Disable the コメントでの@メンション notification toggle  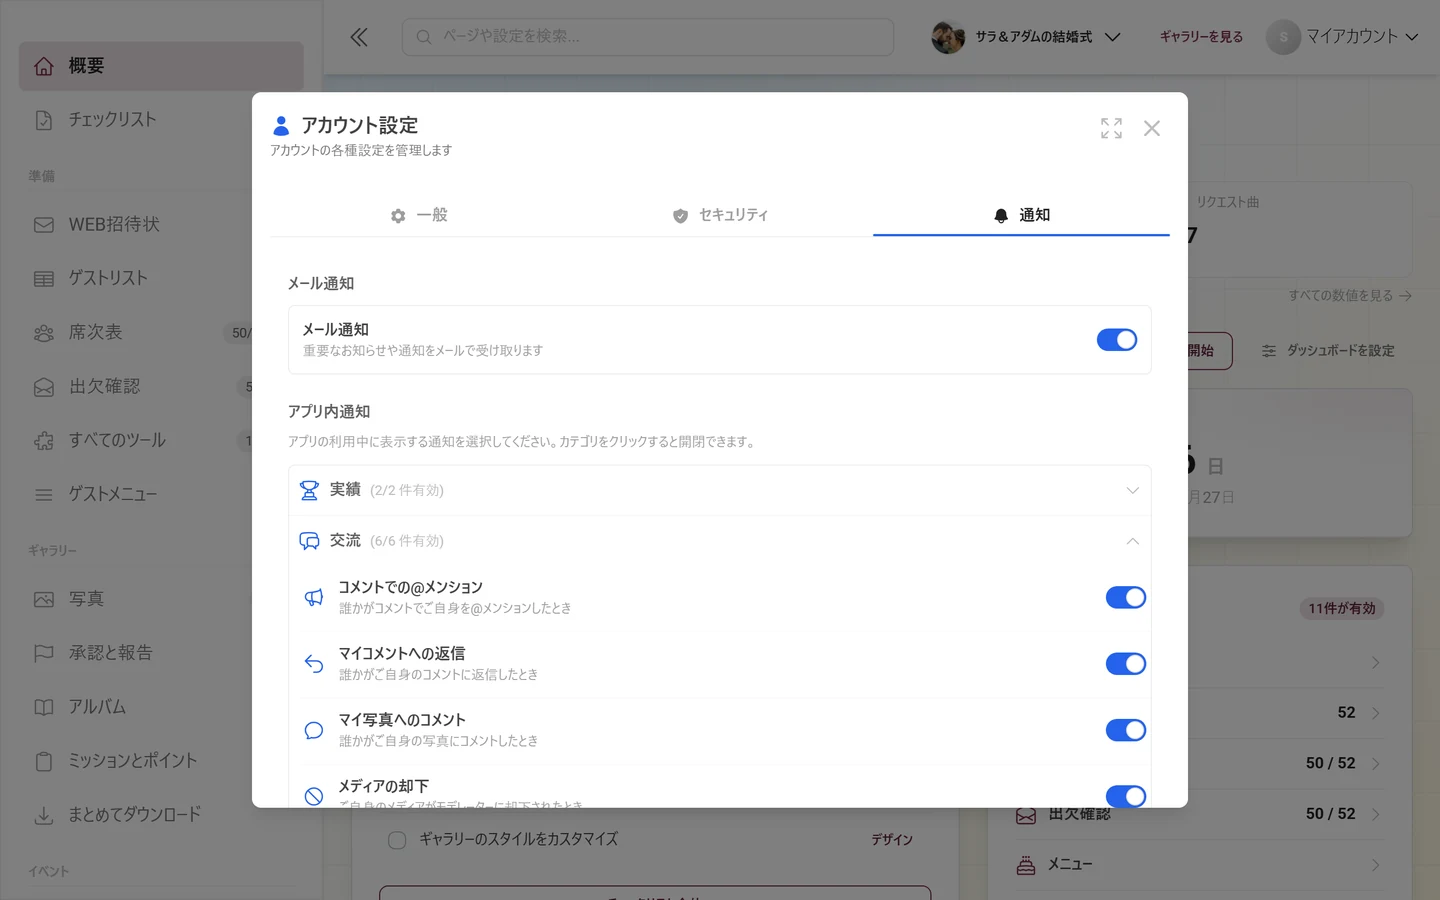pos(1126,597)
